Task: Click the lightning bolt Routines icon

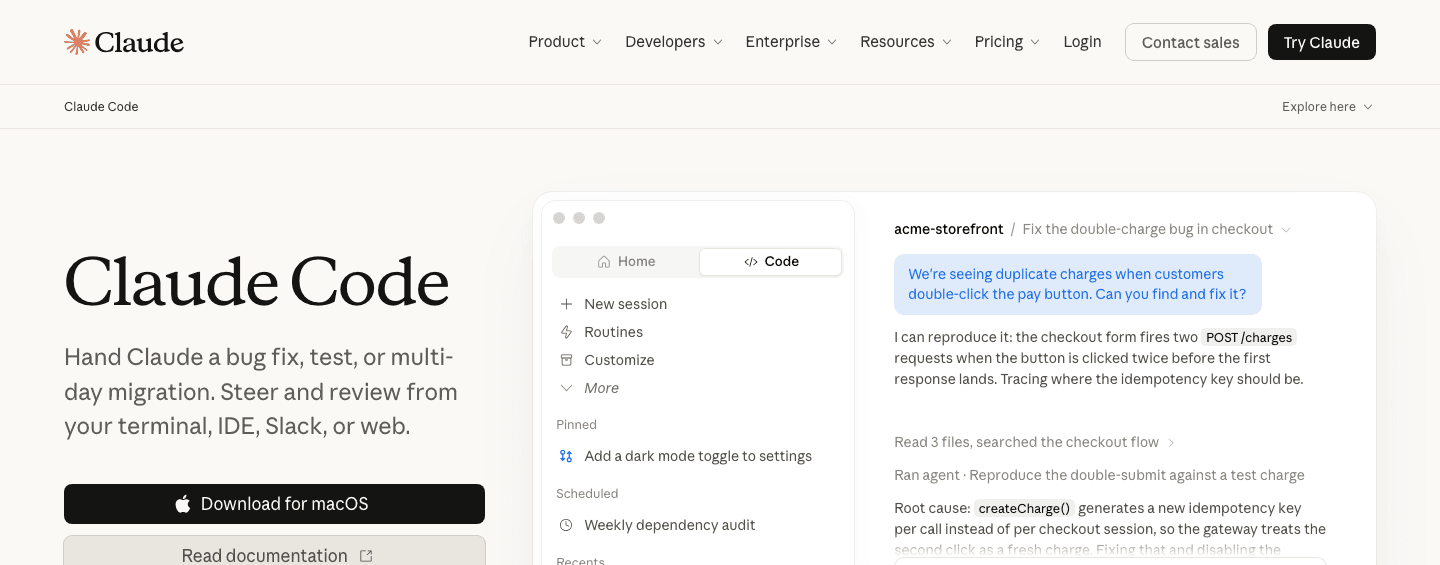Action: pos(566,332)
